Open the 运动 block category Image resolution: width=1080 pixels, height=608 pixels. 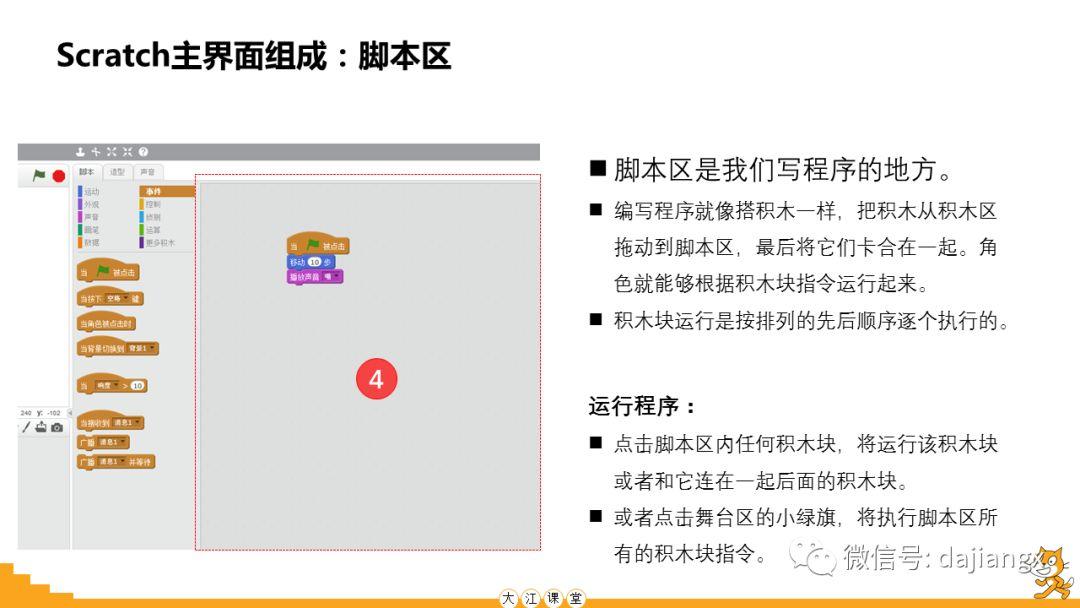coord(89,191)
